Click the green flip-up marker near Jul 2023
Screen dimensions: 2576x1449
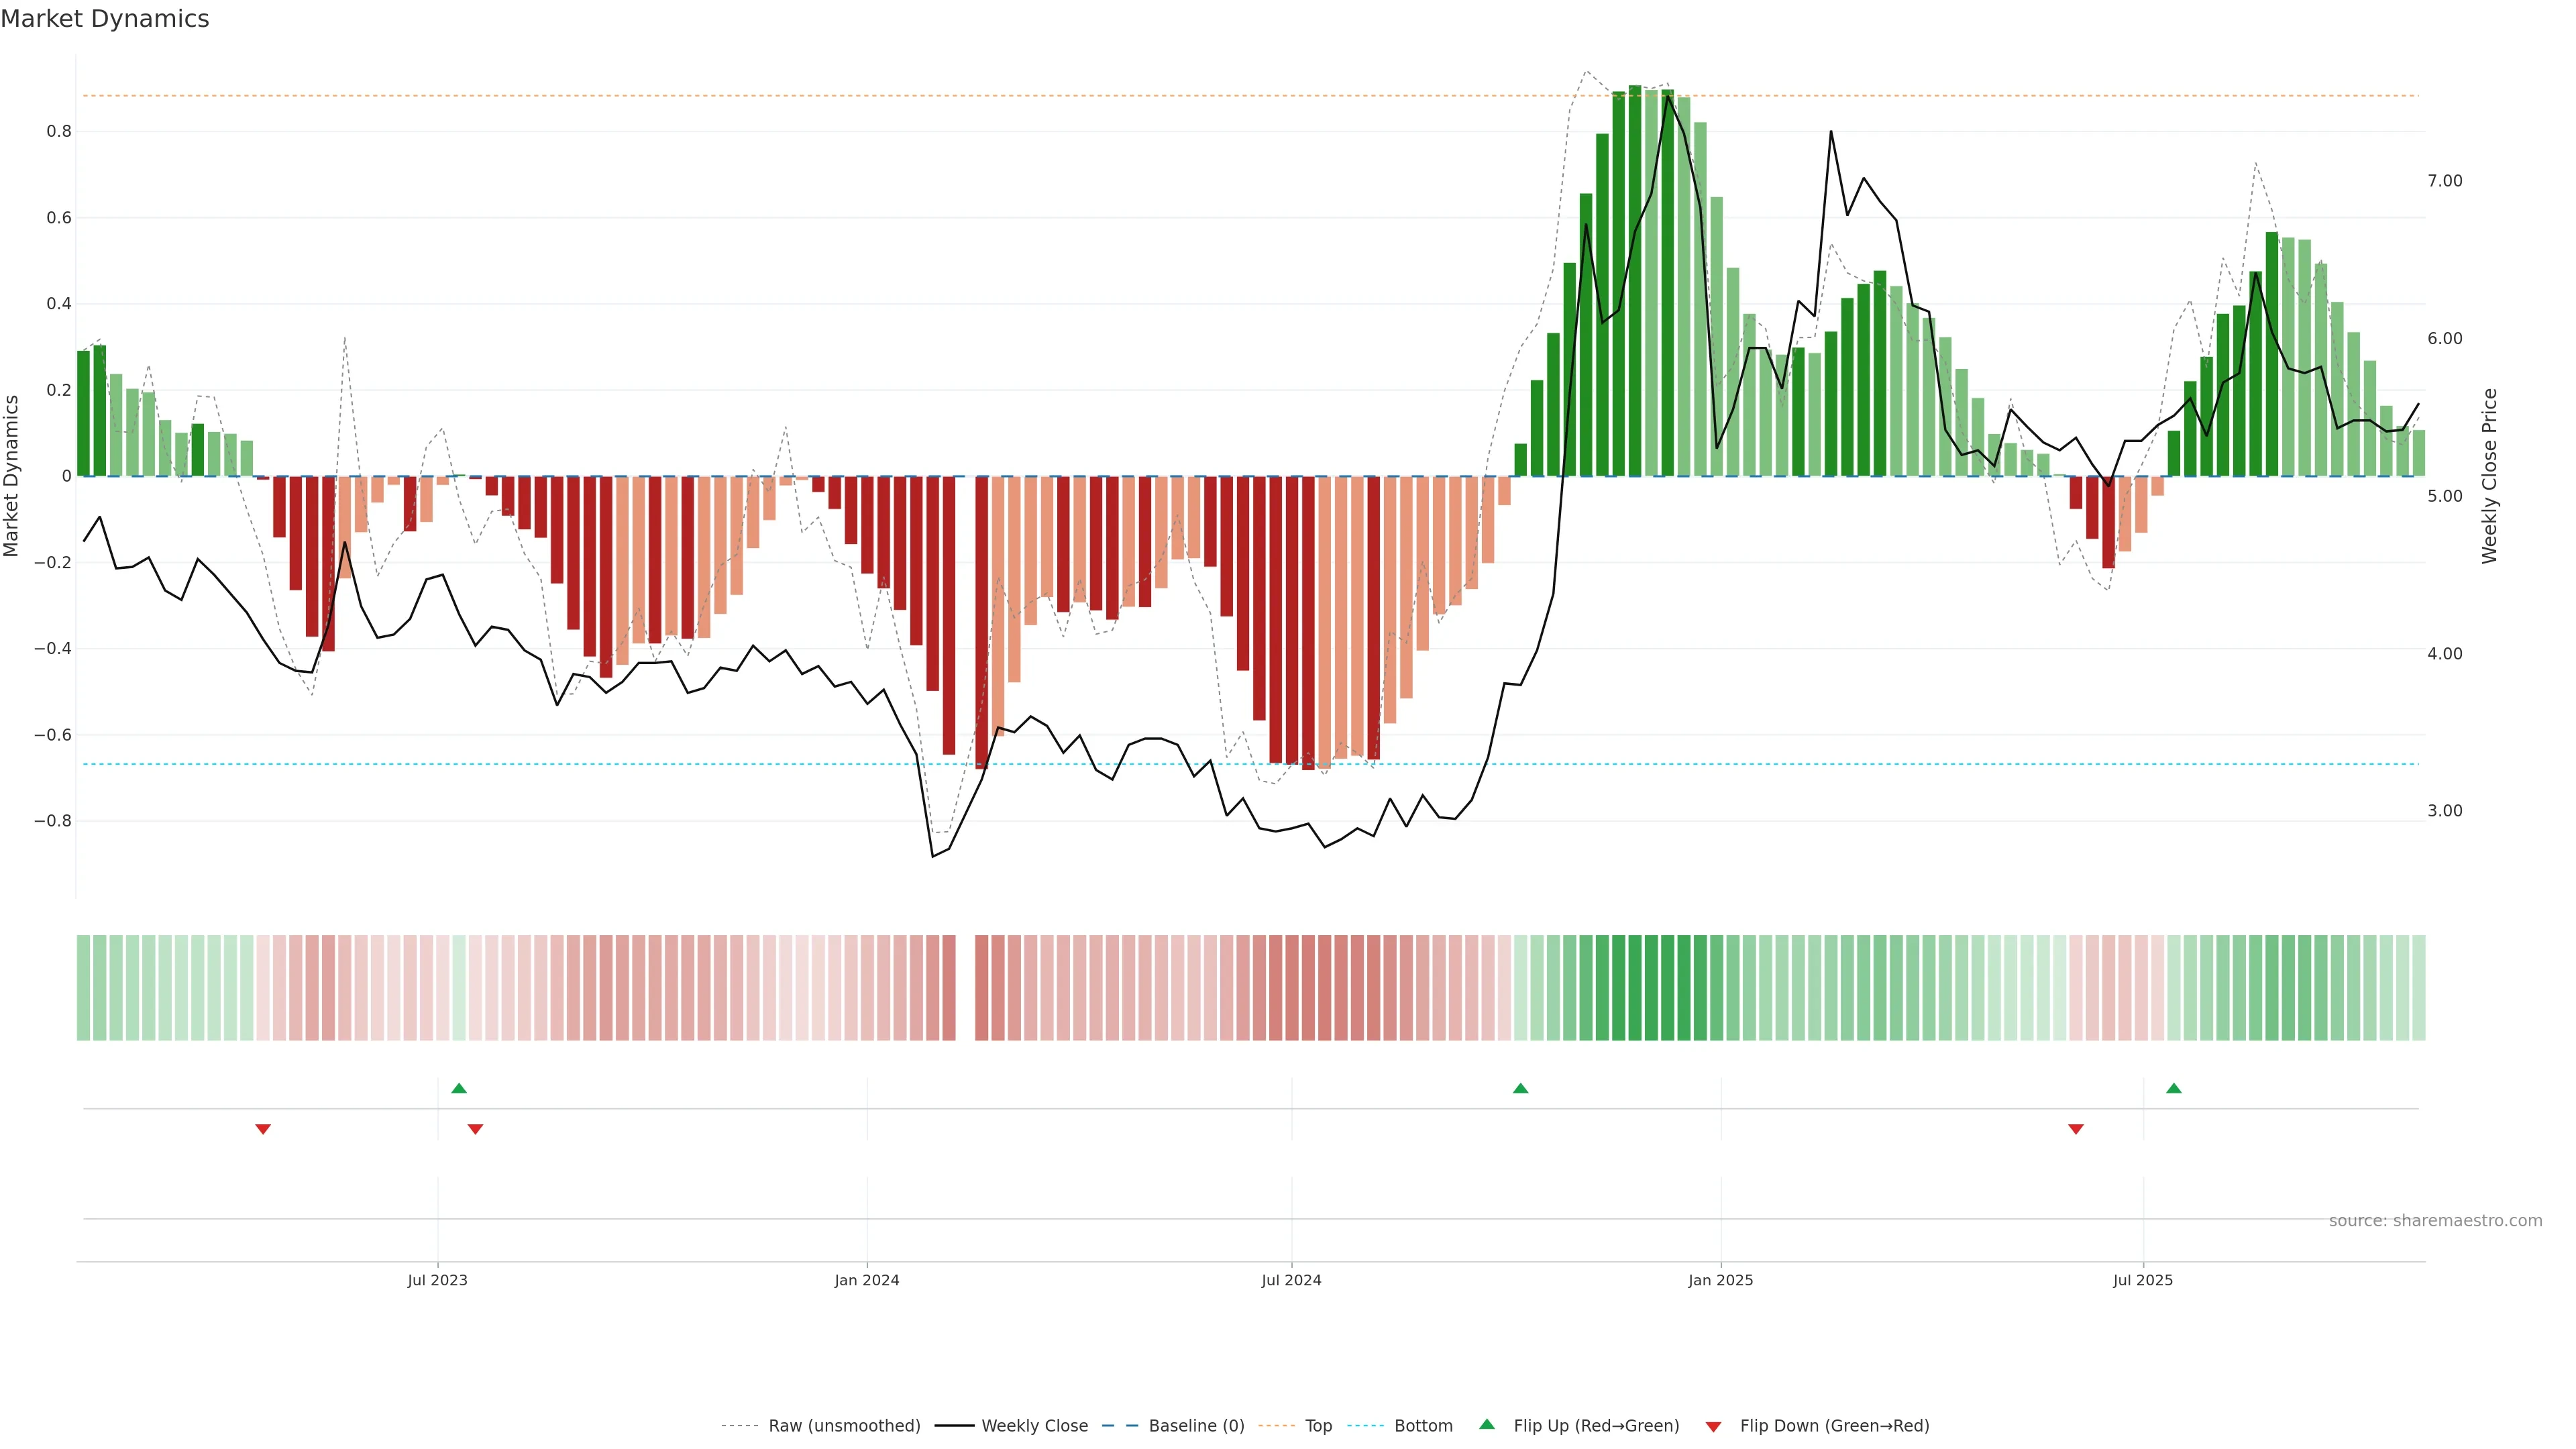pos(459,1088)
